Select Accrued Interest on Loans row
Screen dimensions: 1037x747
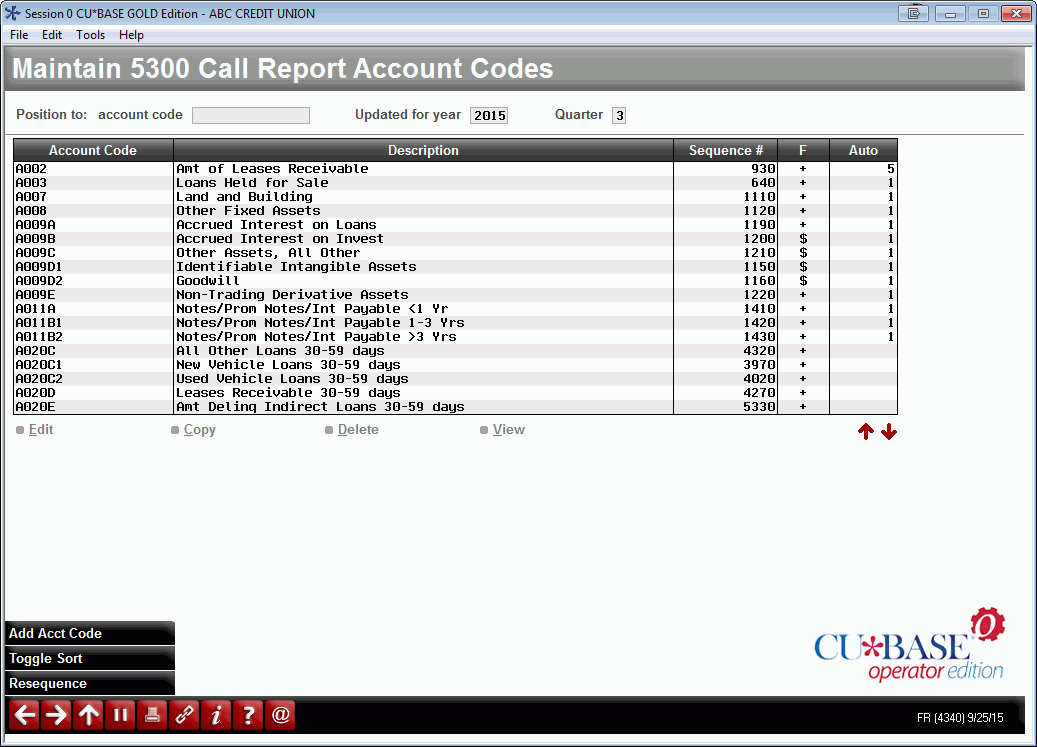pyautogui.click(x=455, y=225)
